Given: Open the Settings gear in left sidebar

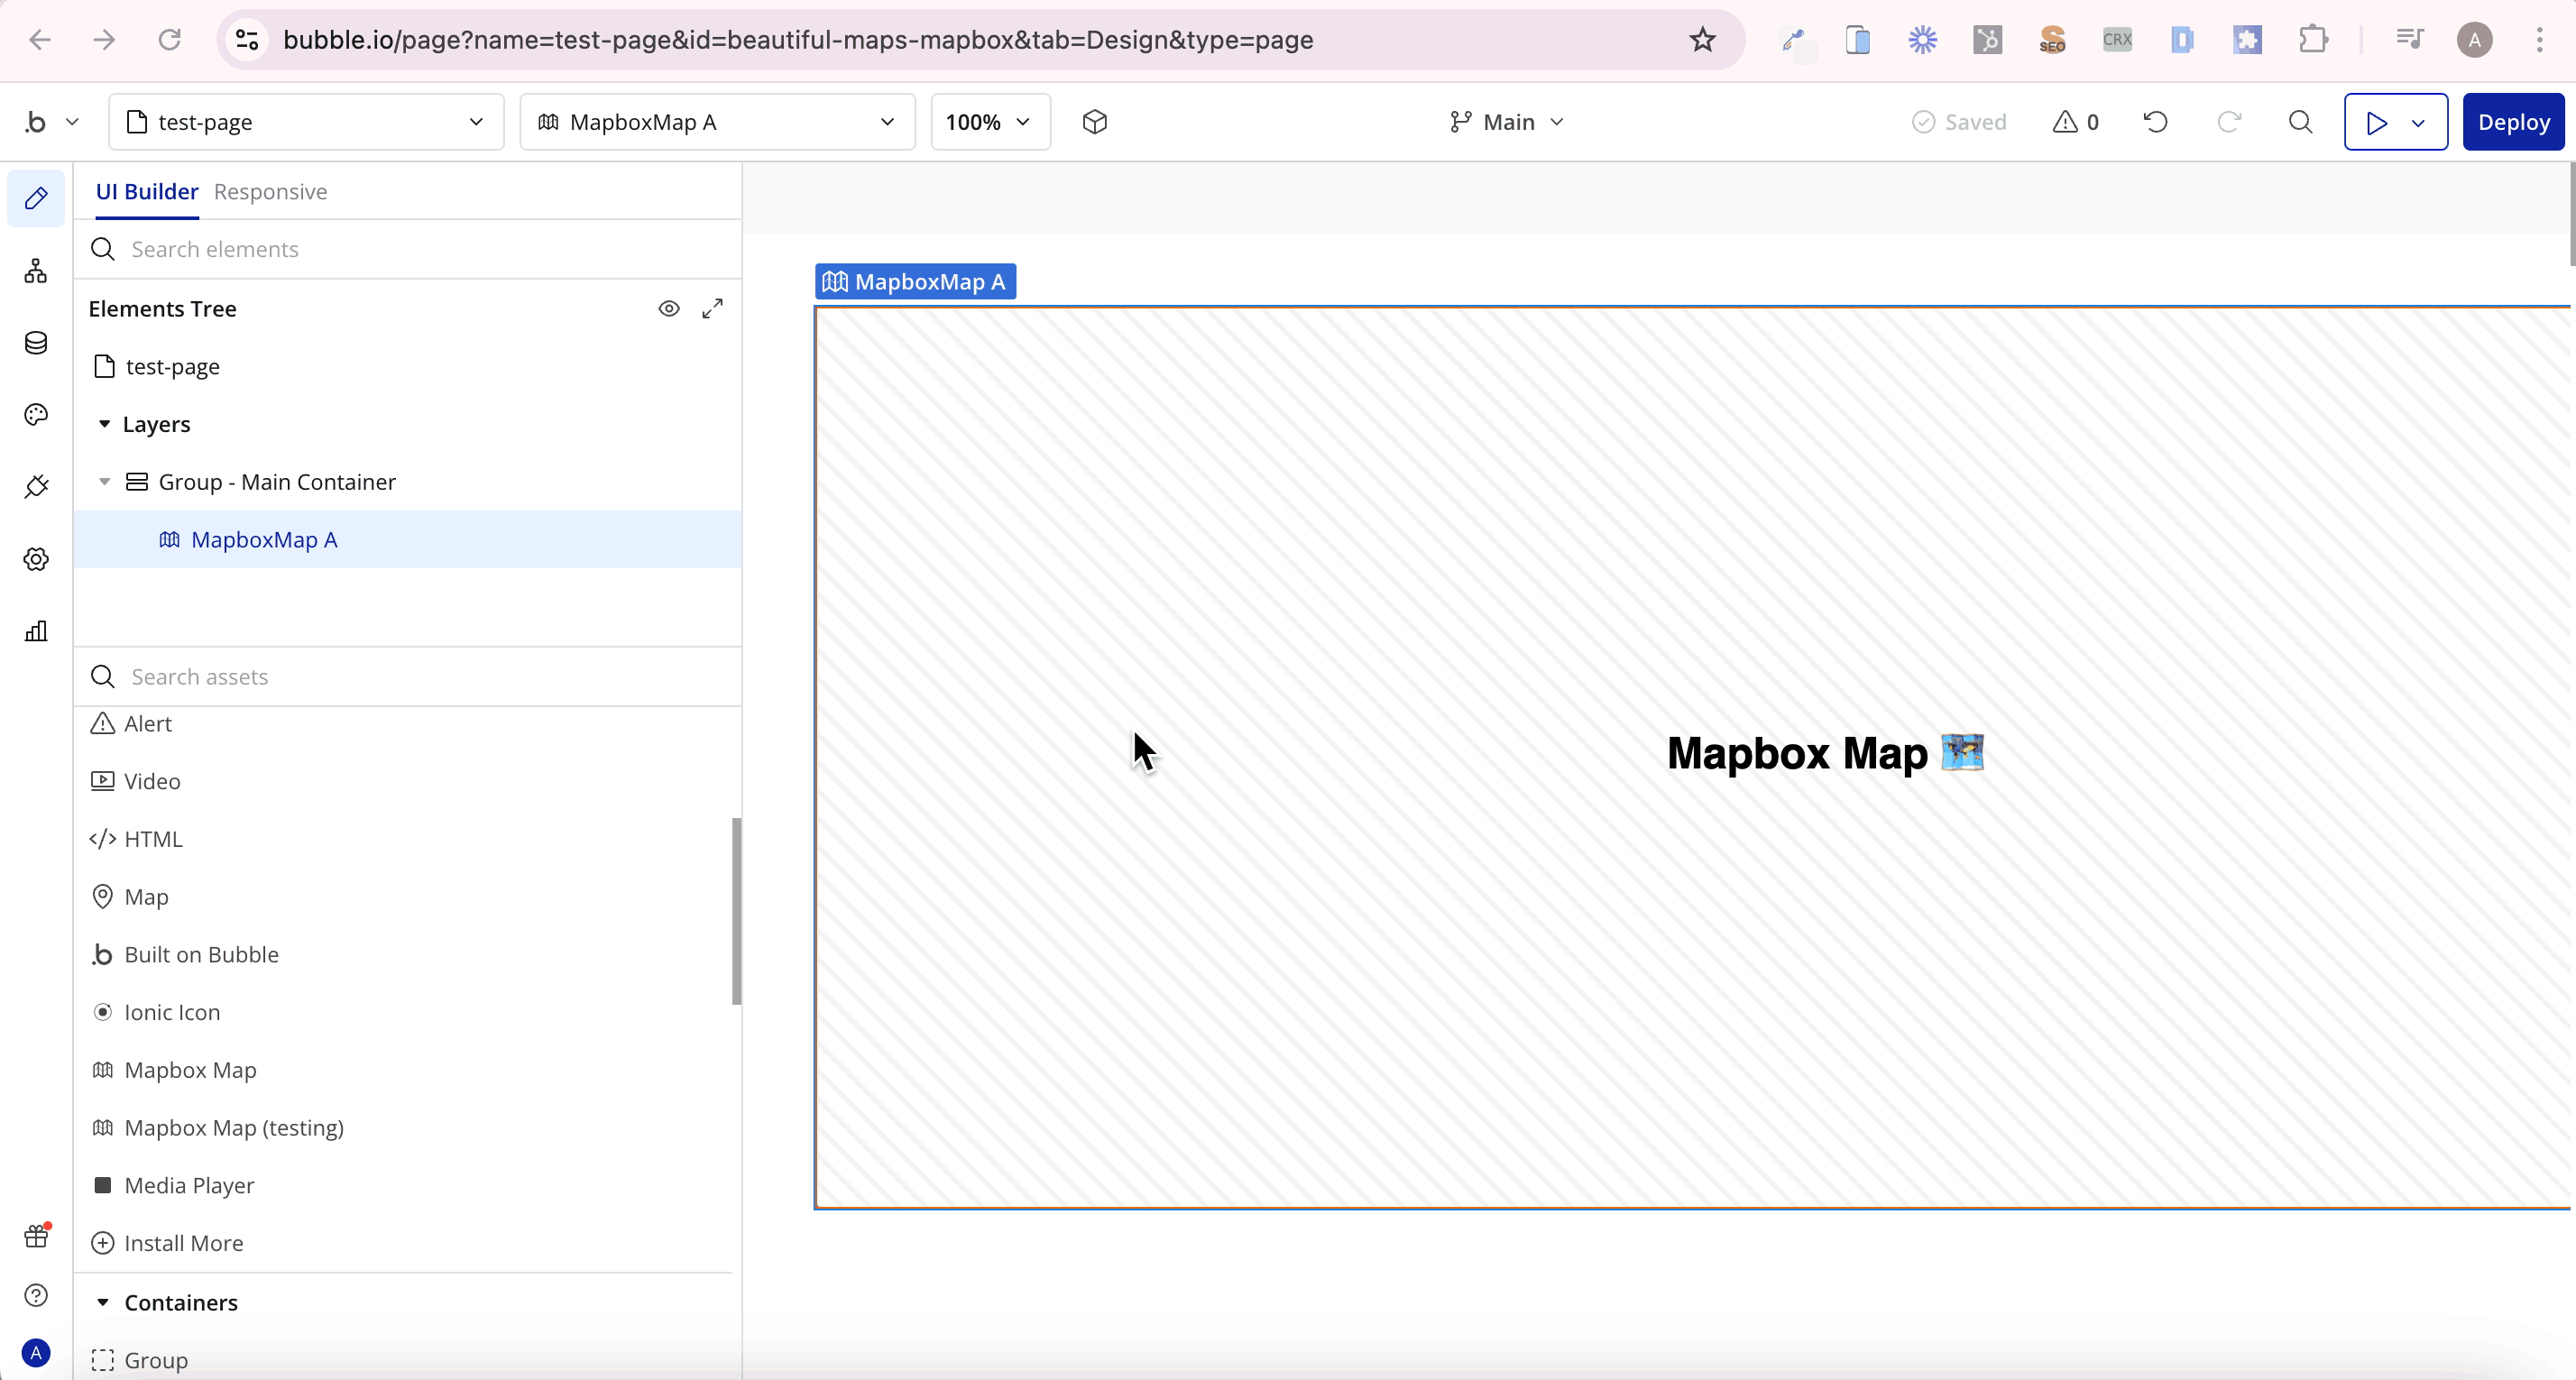Looking at the screenshot, I should coord(36,559).
